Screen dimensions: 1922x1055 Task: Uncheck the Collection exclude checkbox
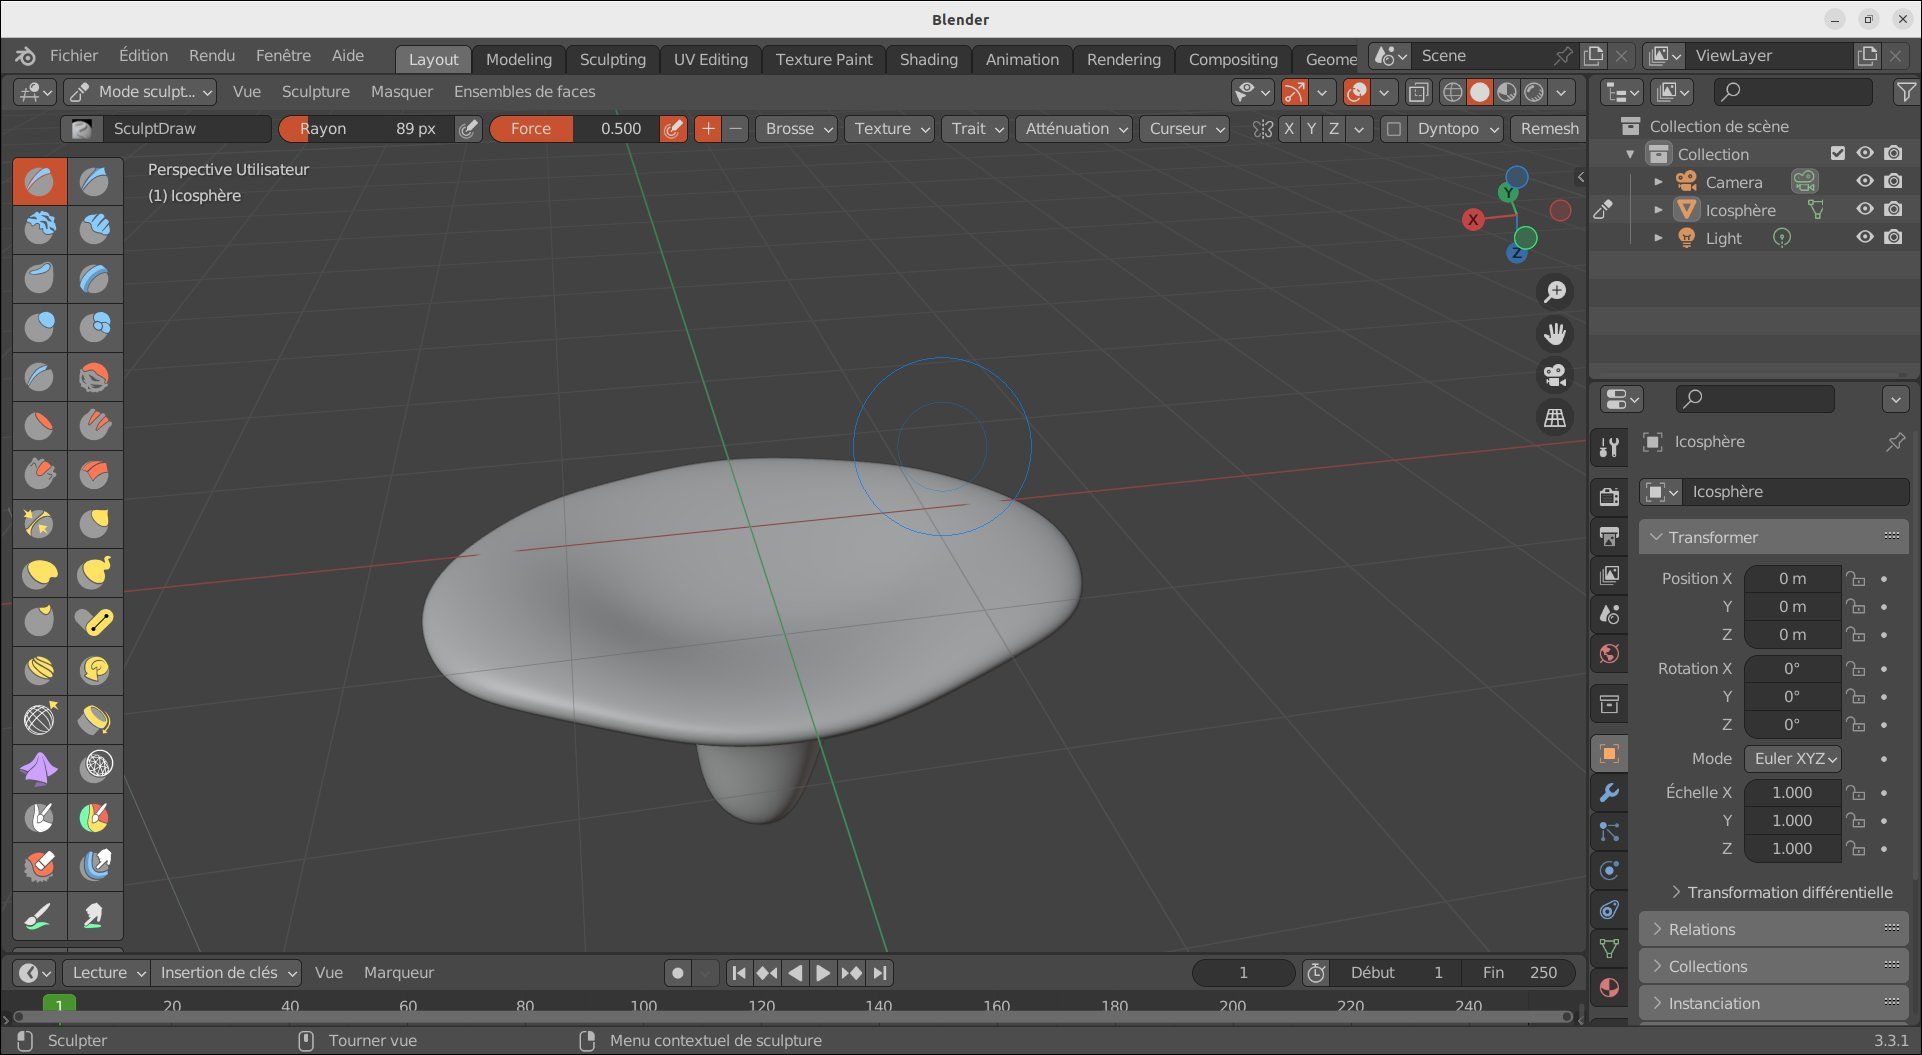pyautogui.click(x=1837, y=153)
